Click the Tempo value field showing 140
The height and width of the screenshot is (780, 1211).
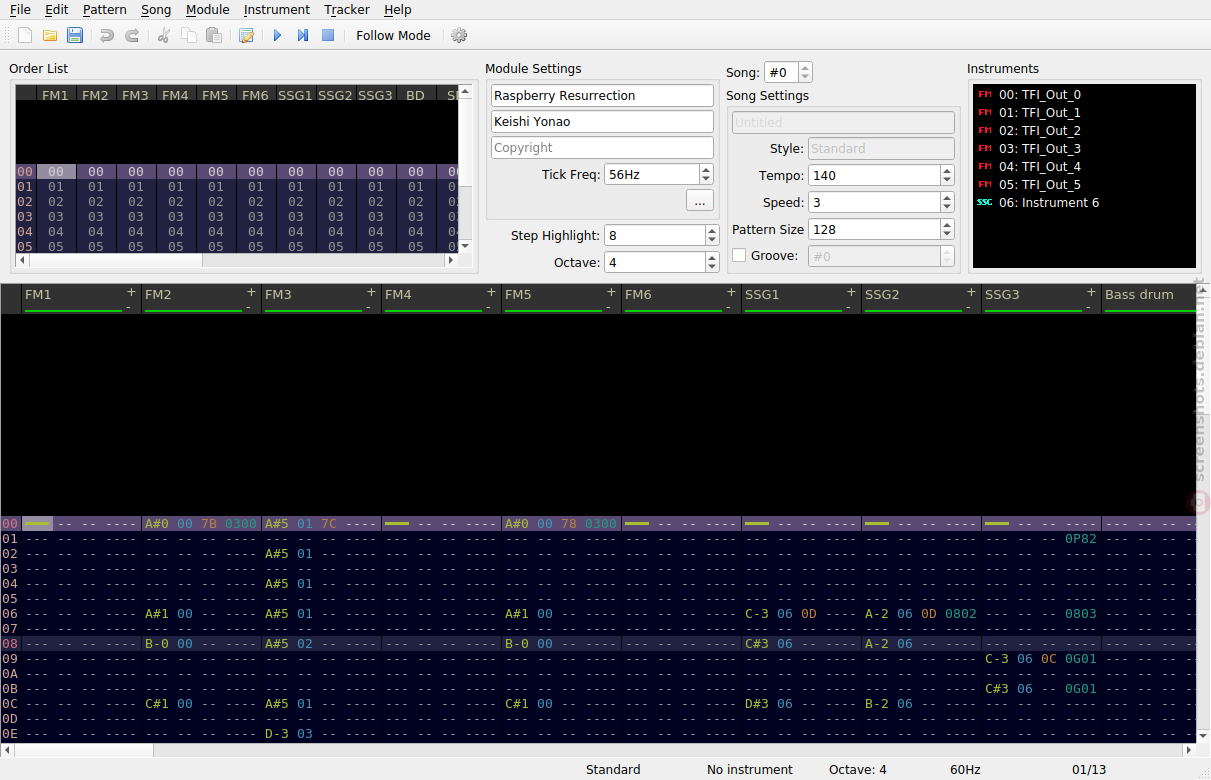click(874, 176)
